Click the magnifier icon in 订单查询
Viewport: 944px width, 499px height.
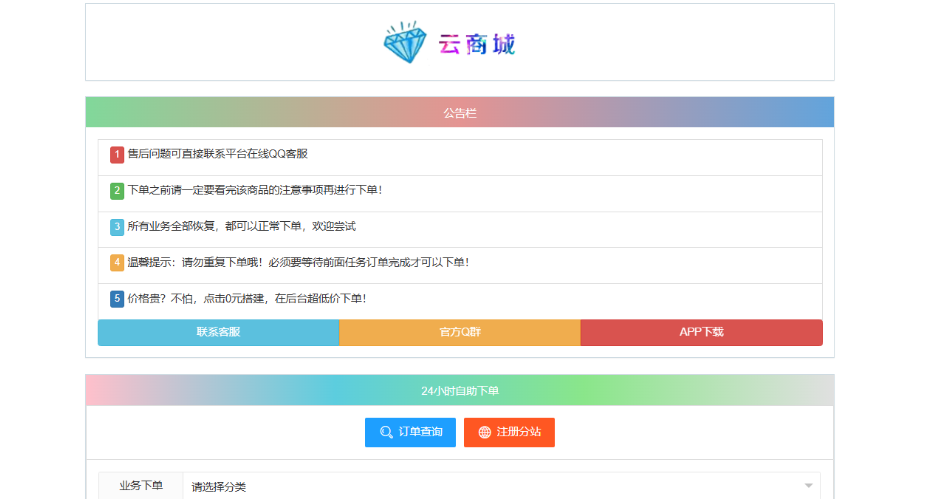386,433
